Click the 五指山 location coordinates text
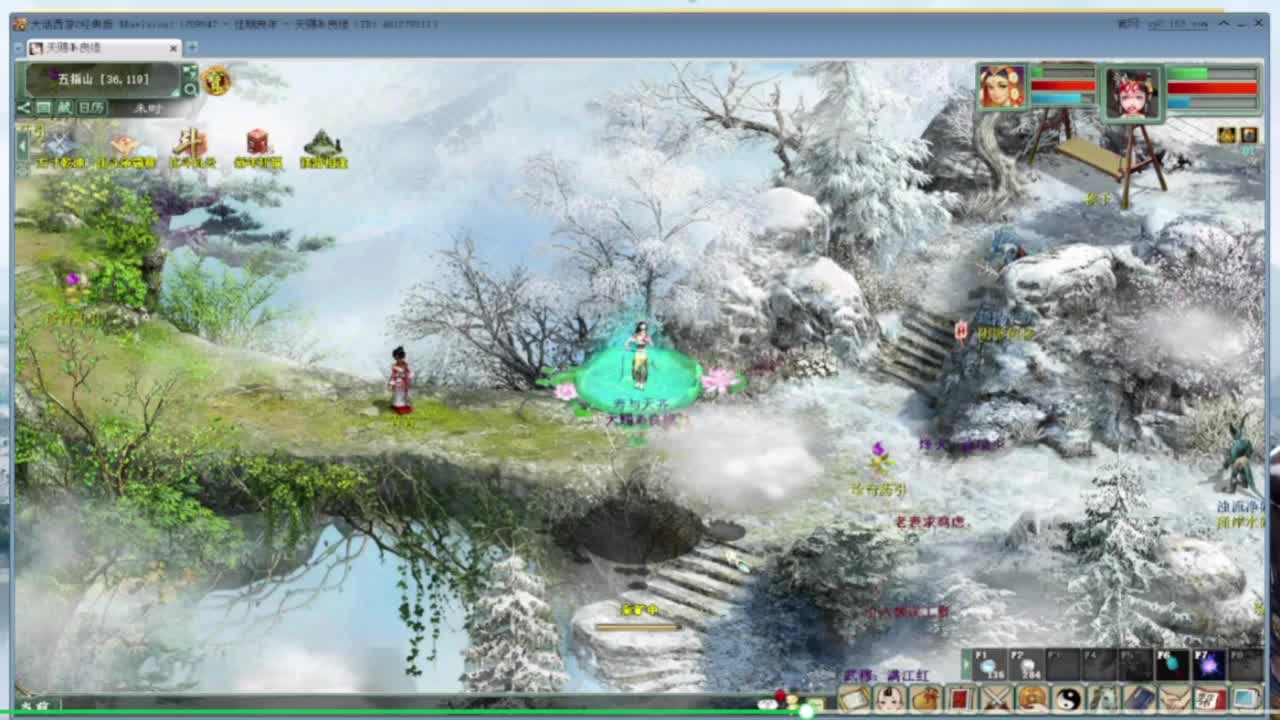 coord(103,78)
